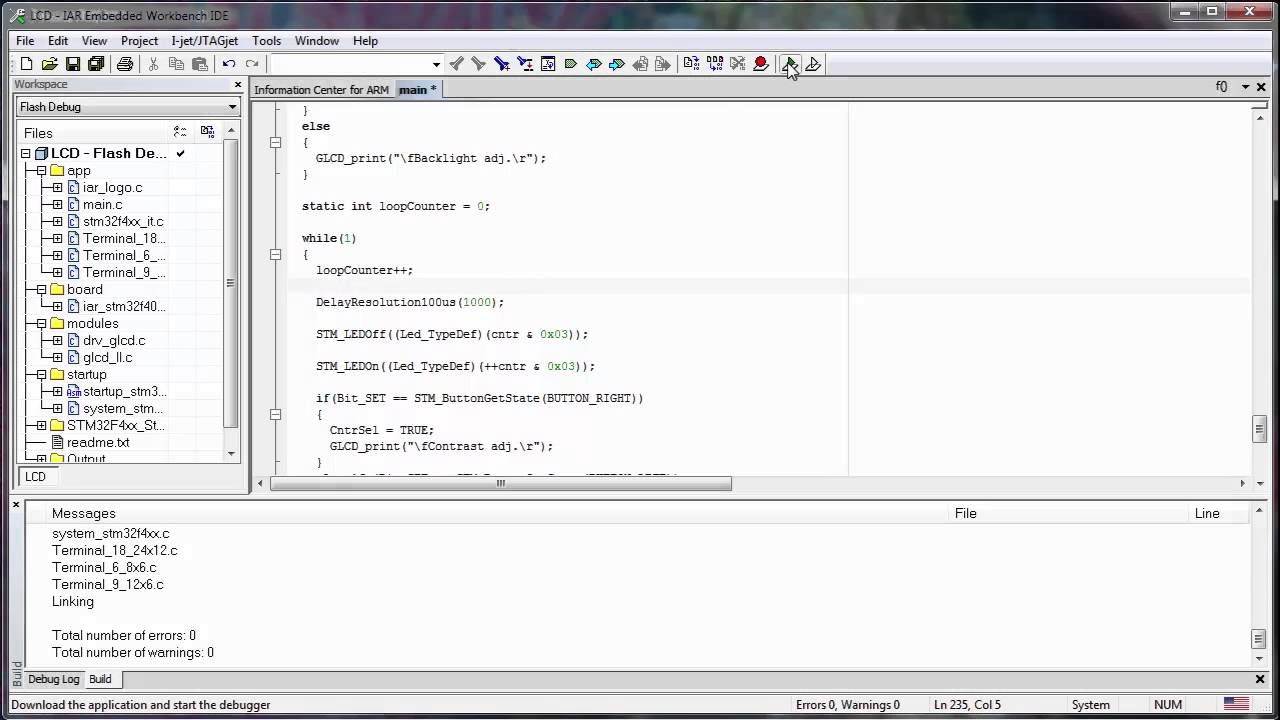Copy selection using the Copy icon
The width and height of the screenshot is (1280, 720).
pos(176,64)
